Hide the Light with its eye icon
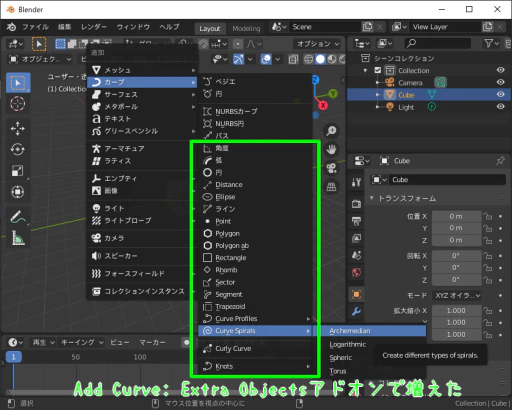Image resolution: width=512 pixels, height=410 pixels. coord(501,107)
